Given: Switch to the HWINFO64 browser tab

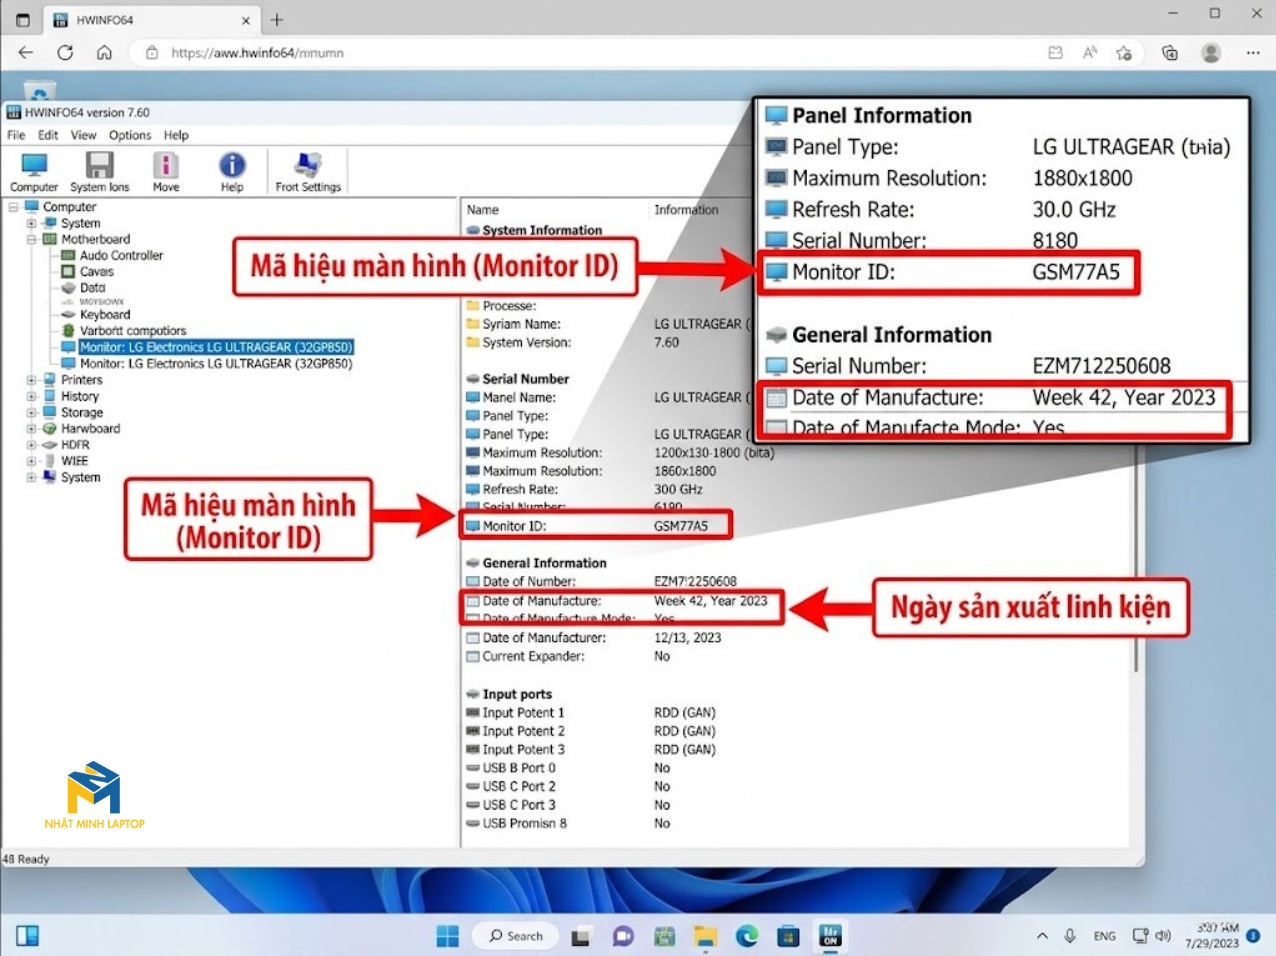Looking at the screenshot, I should coord(150,20).
